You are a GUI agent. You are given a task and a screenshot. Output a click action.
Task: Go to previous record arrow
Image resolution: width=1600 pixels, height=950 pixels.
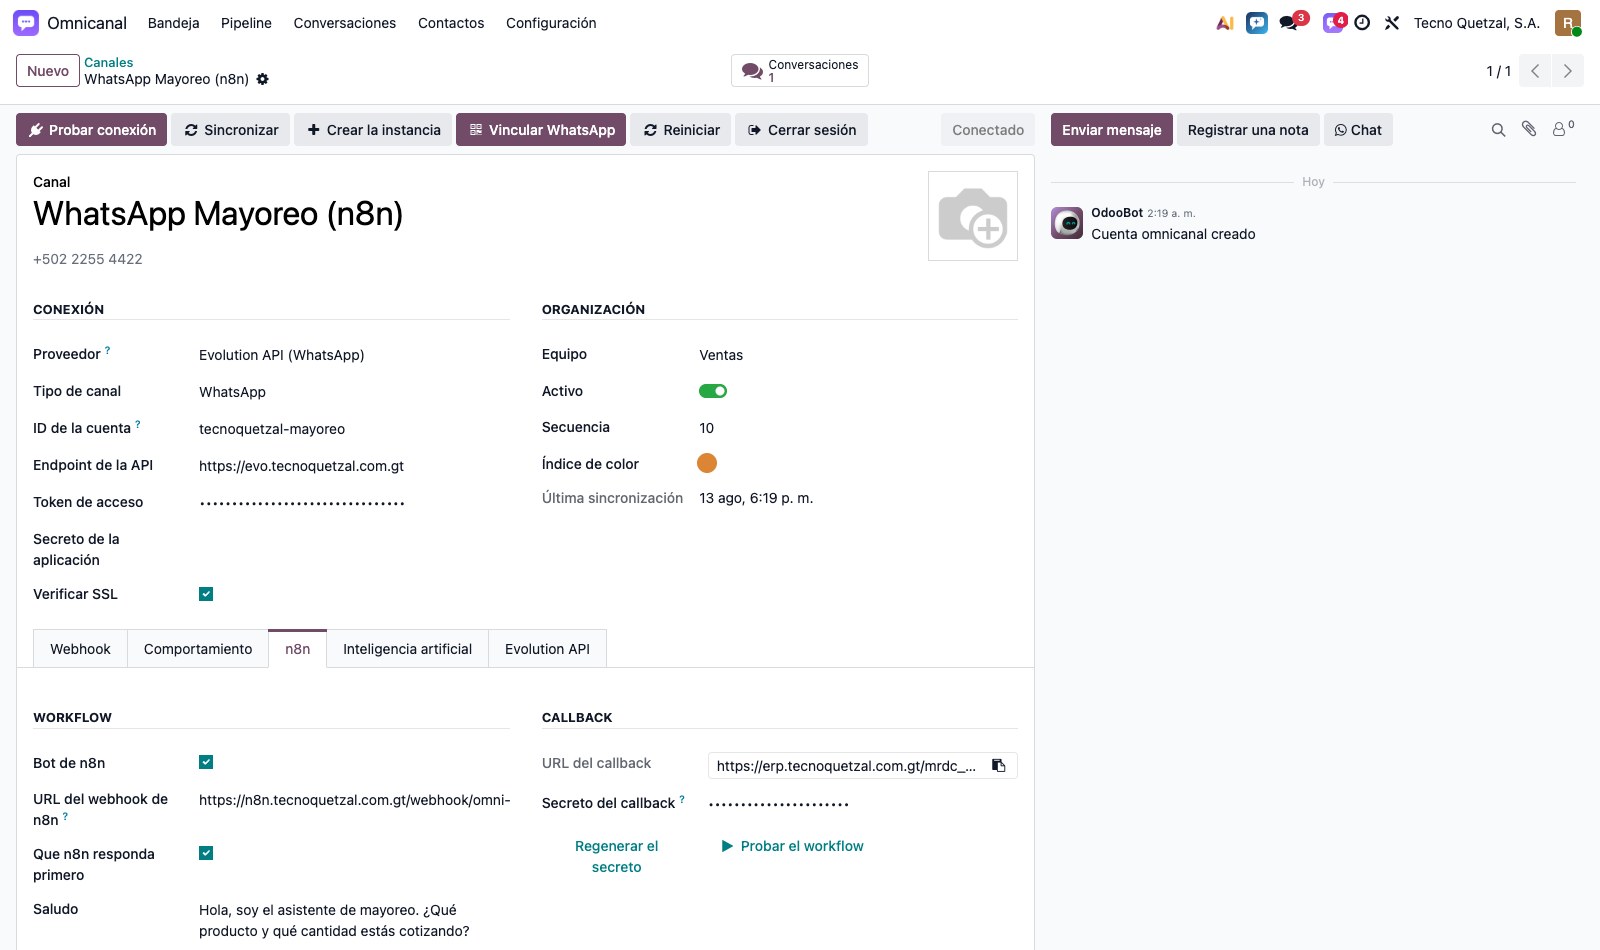point(1535,71)
